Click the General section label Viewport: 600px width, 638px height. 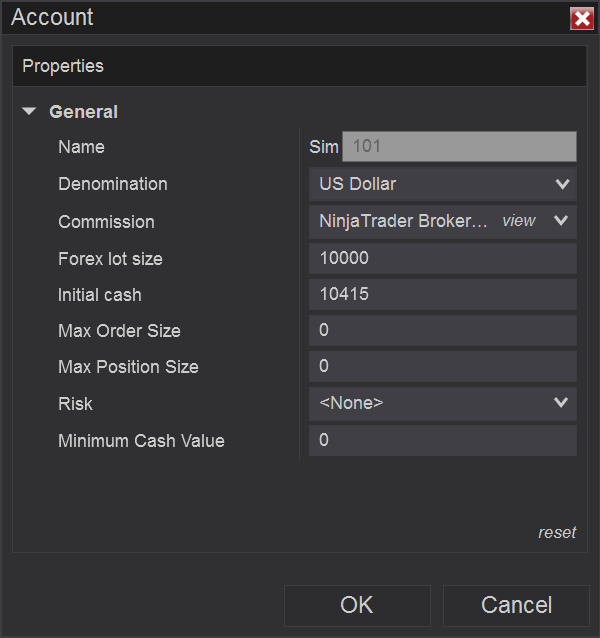[x=83, y=112]
